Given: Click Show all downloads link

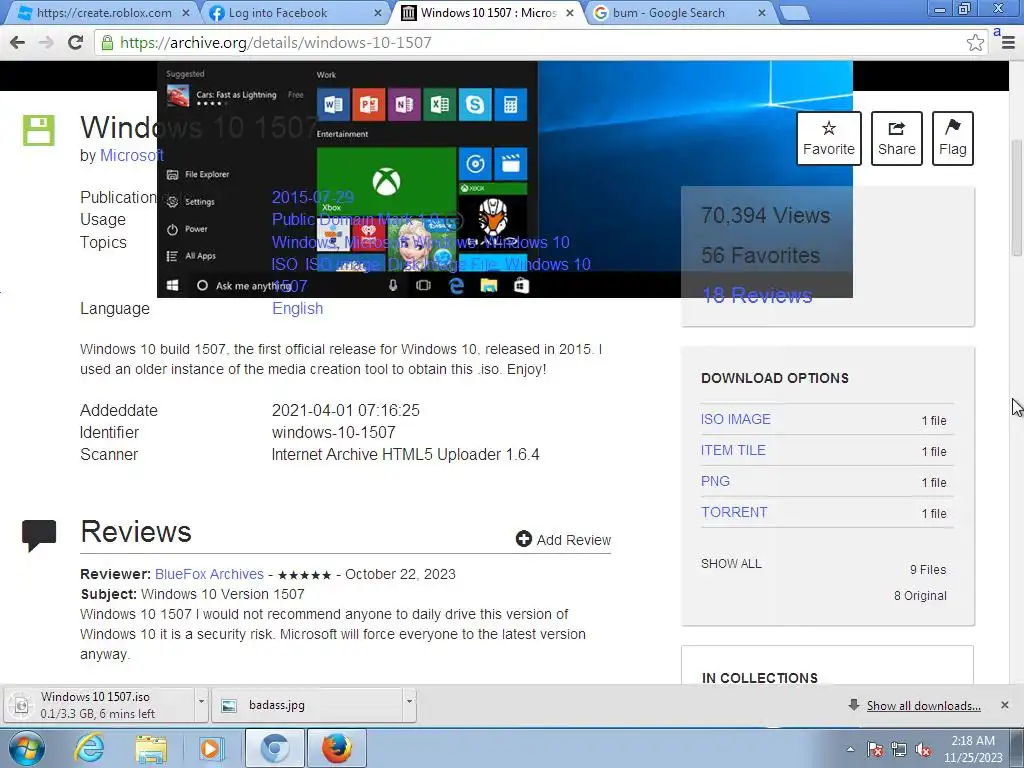Looking at the screenshot, I should pyautogui.click(x=923, y=706).
